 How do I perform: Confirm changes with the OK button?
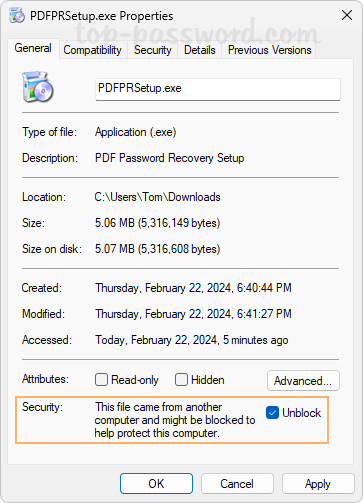[x=156, y=484]
